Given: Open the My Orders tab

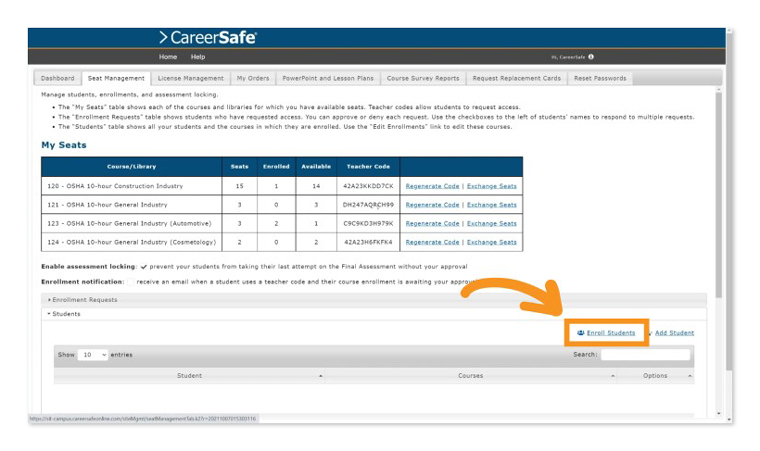Looking at the screenshot, I should tap(253, 78).
